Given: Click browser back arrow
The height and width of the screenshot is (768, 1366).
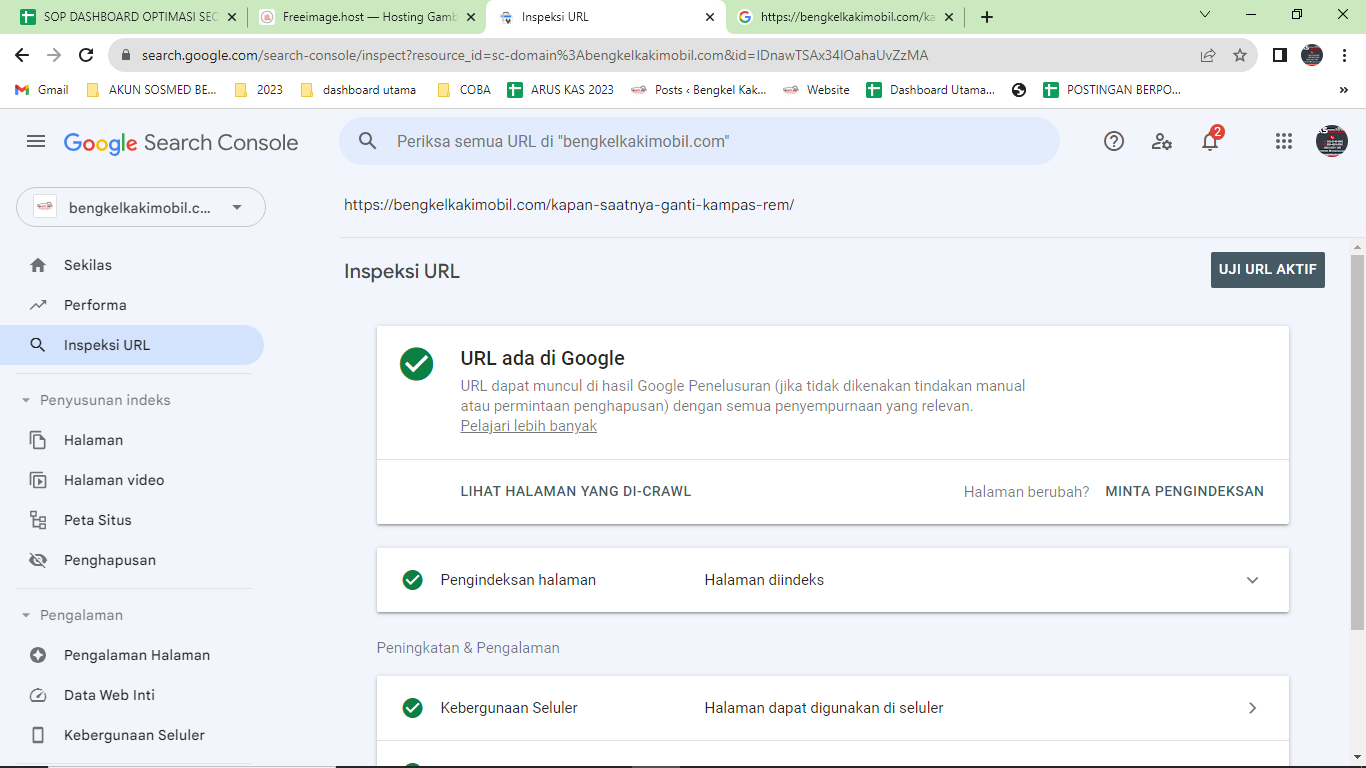Looking at the screenshot, I should [x=22, y=55].
